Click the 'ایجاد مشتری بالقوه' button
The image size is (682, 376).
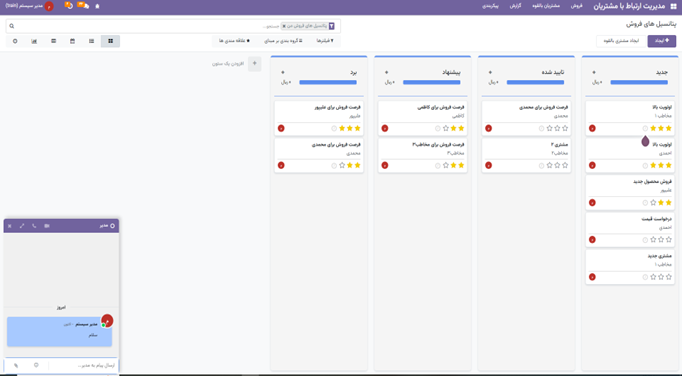pos(621,41)
